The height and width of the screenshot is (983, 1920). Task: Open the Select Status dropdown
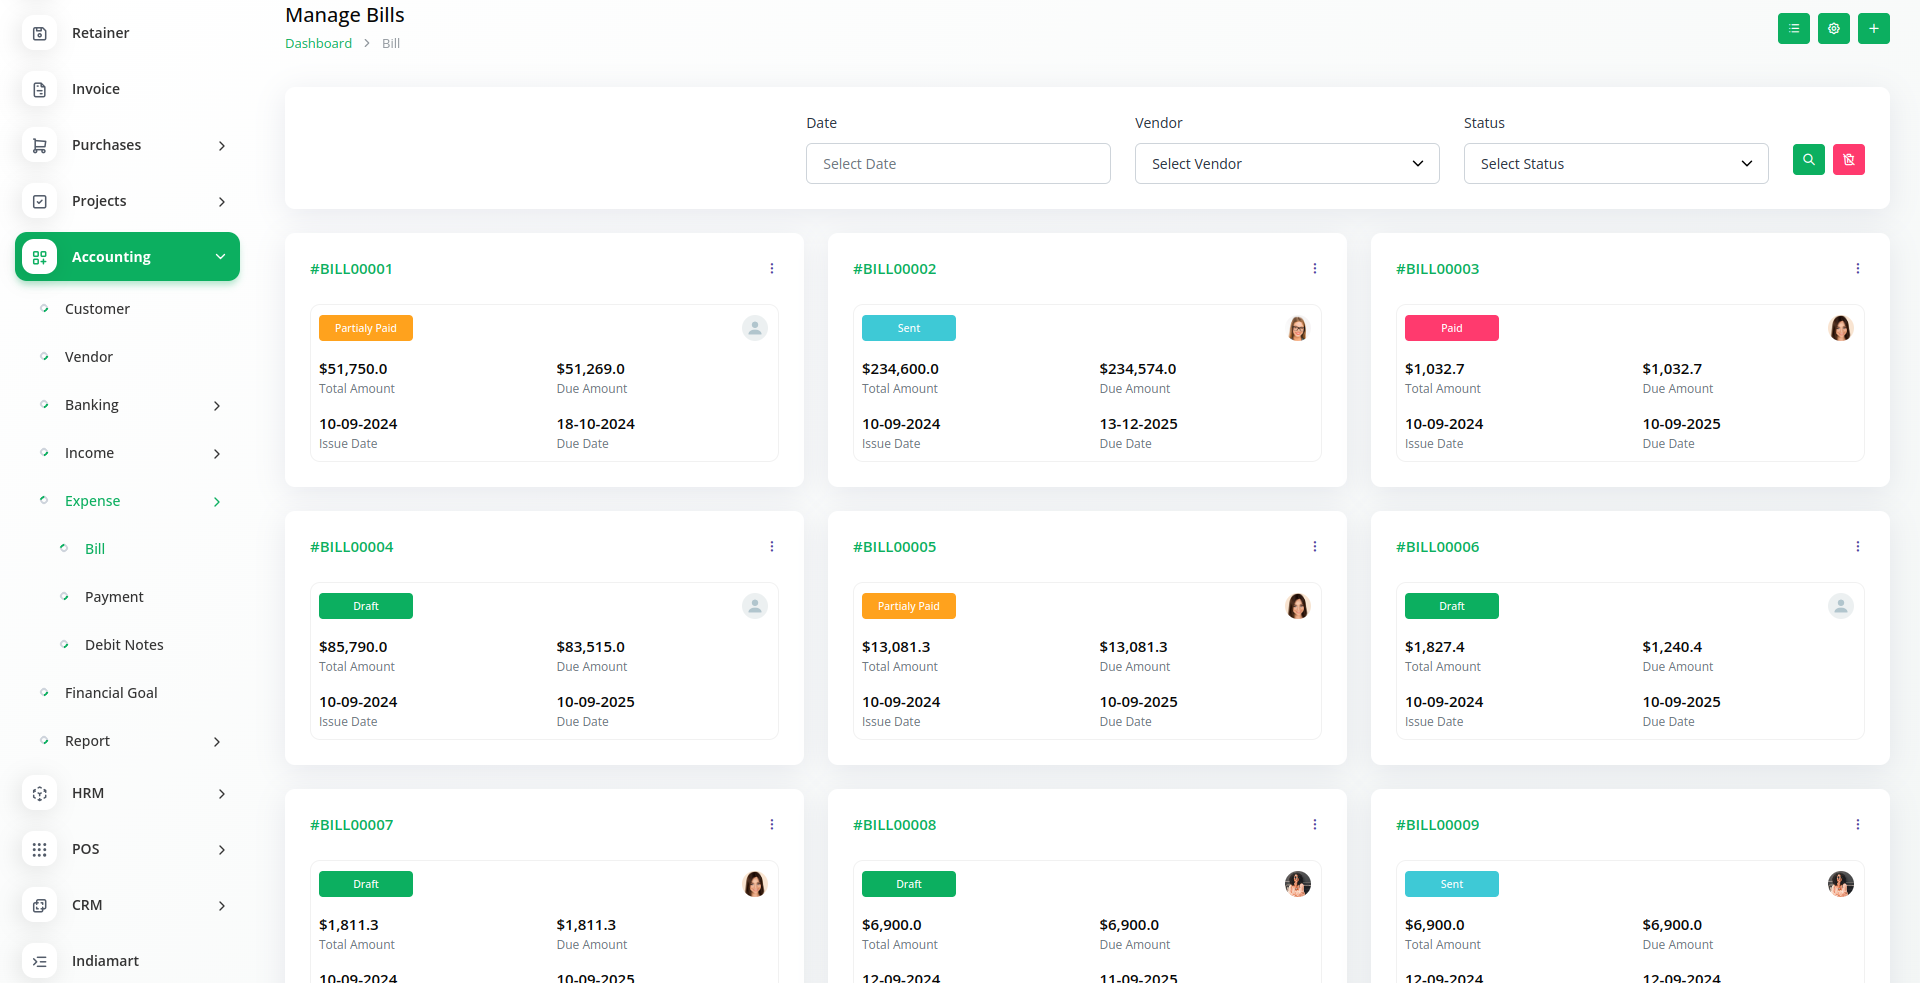[1615, 164]
